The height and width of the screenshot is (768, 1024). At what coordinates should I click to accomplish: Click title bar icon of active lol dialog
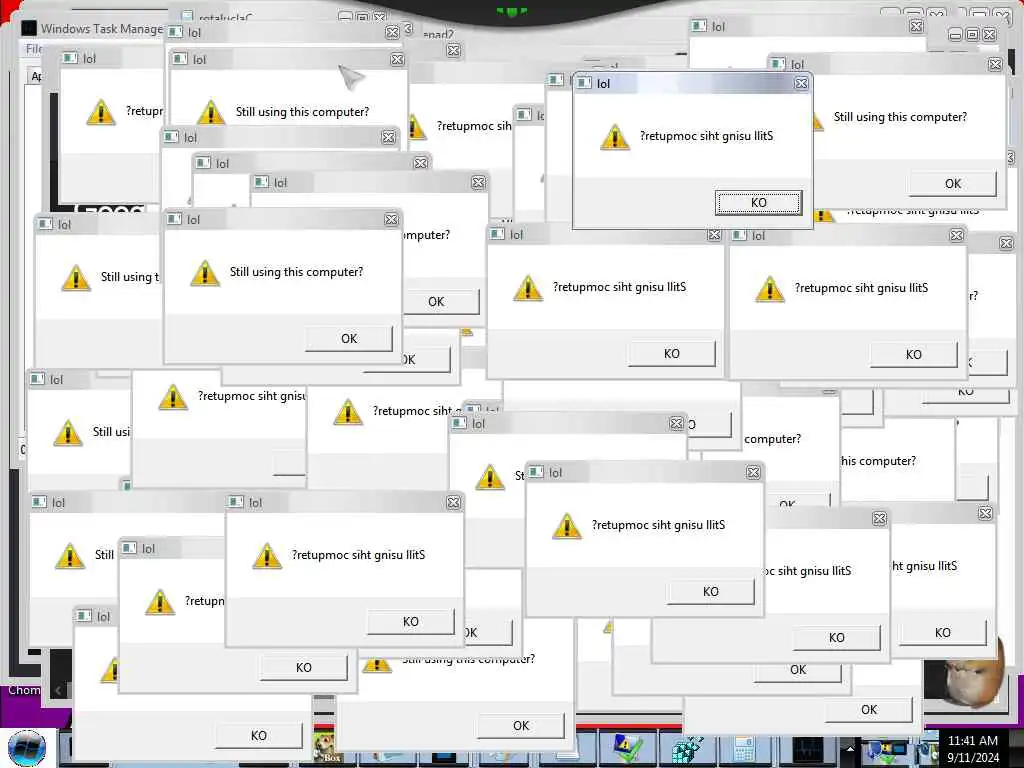tap(584, 83)
